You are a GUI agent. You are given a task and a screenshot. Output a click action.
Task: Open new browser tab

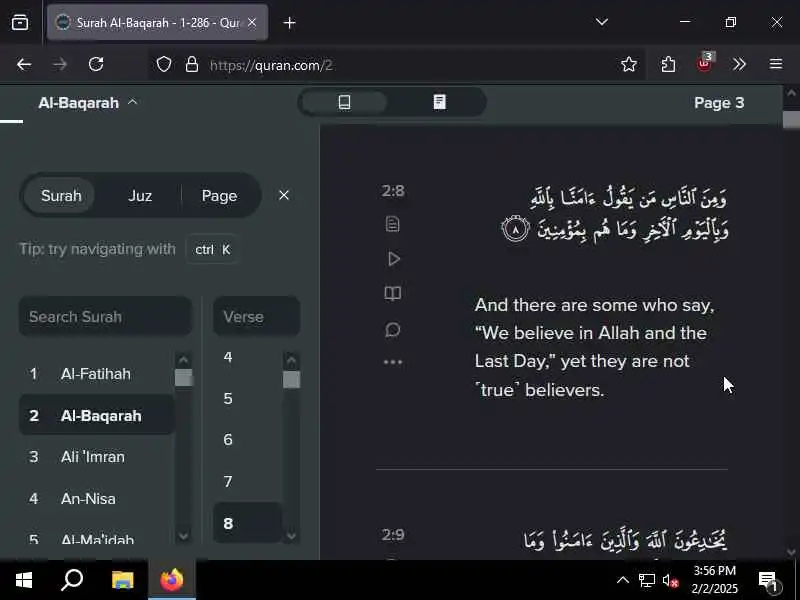click(289, 23)
